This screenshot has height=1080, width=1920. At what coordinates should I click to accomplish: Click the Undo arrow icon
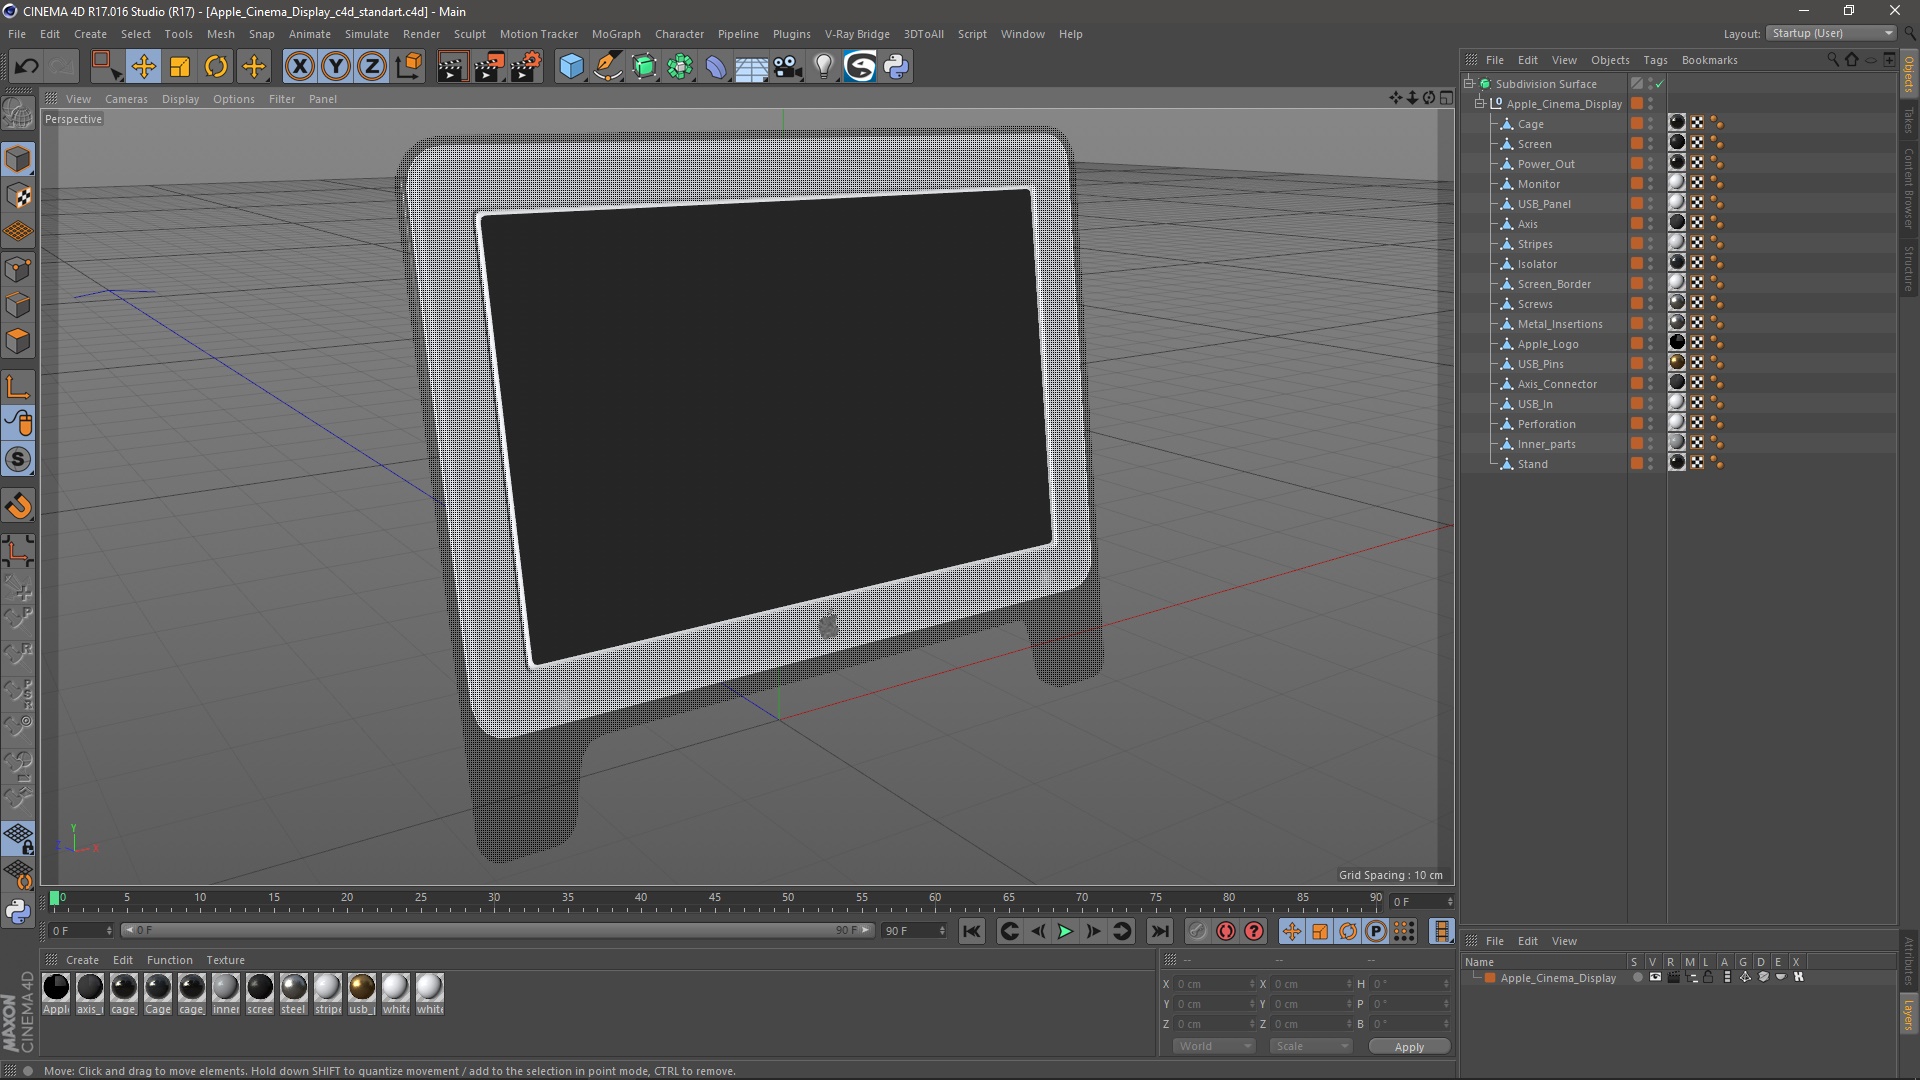[27, 67]
